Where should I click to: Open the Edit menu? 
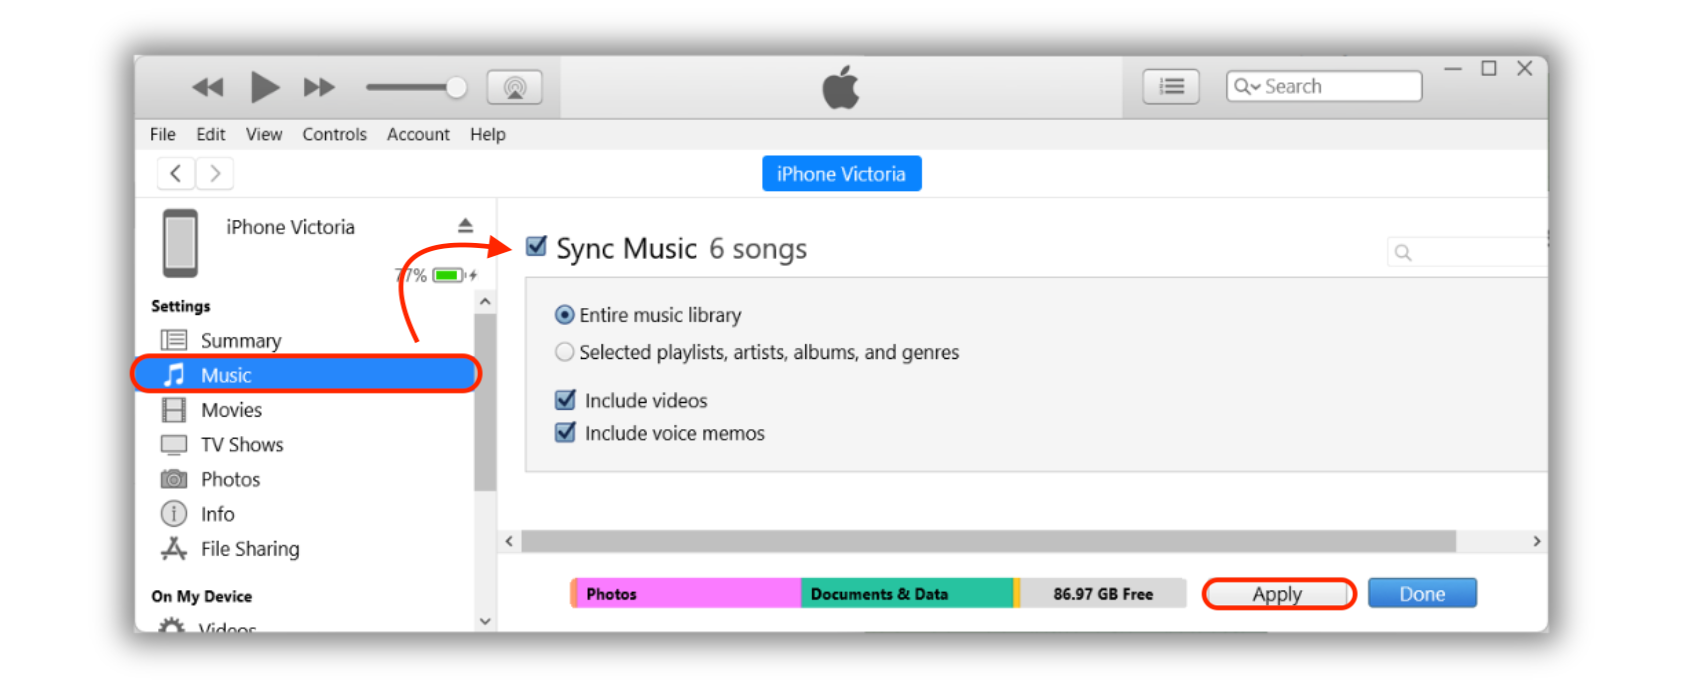211,134
